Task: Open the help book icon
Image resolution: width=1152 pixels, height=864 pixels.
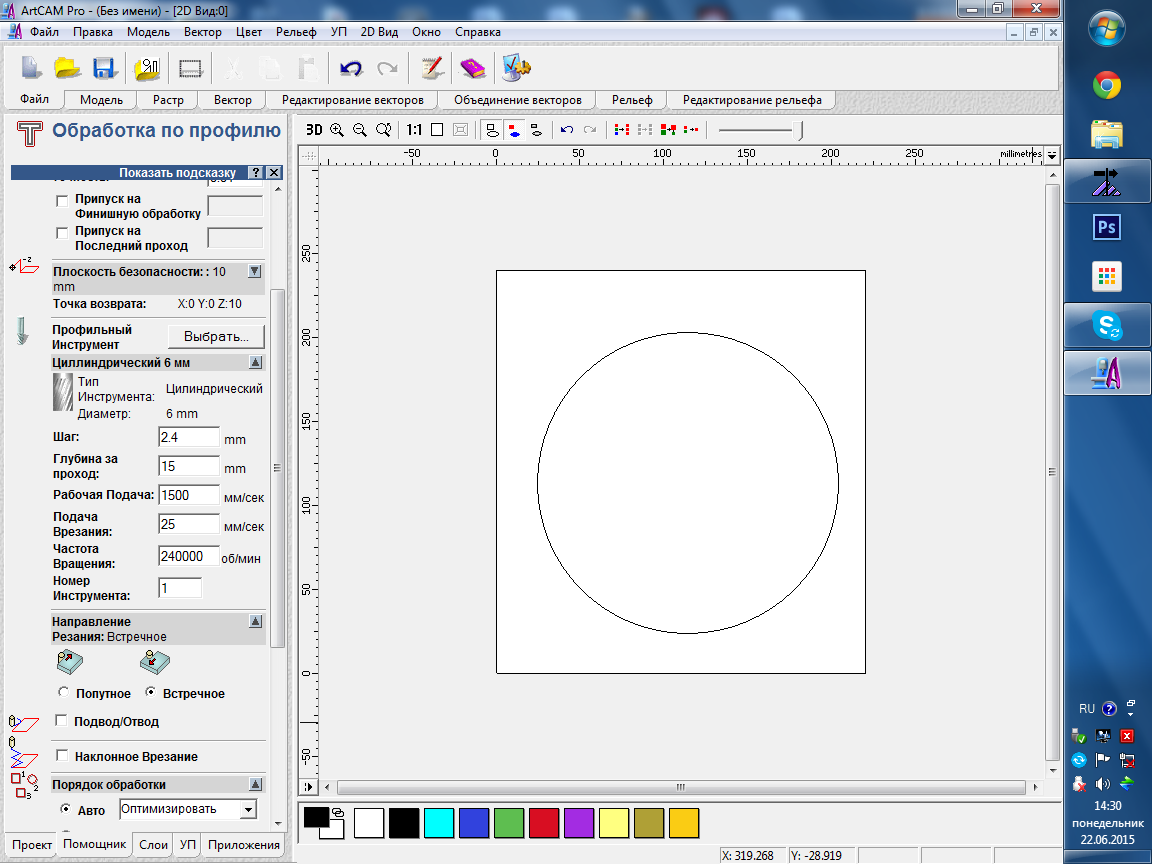Action: (471, 68)
